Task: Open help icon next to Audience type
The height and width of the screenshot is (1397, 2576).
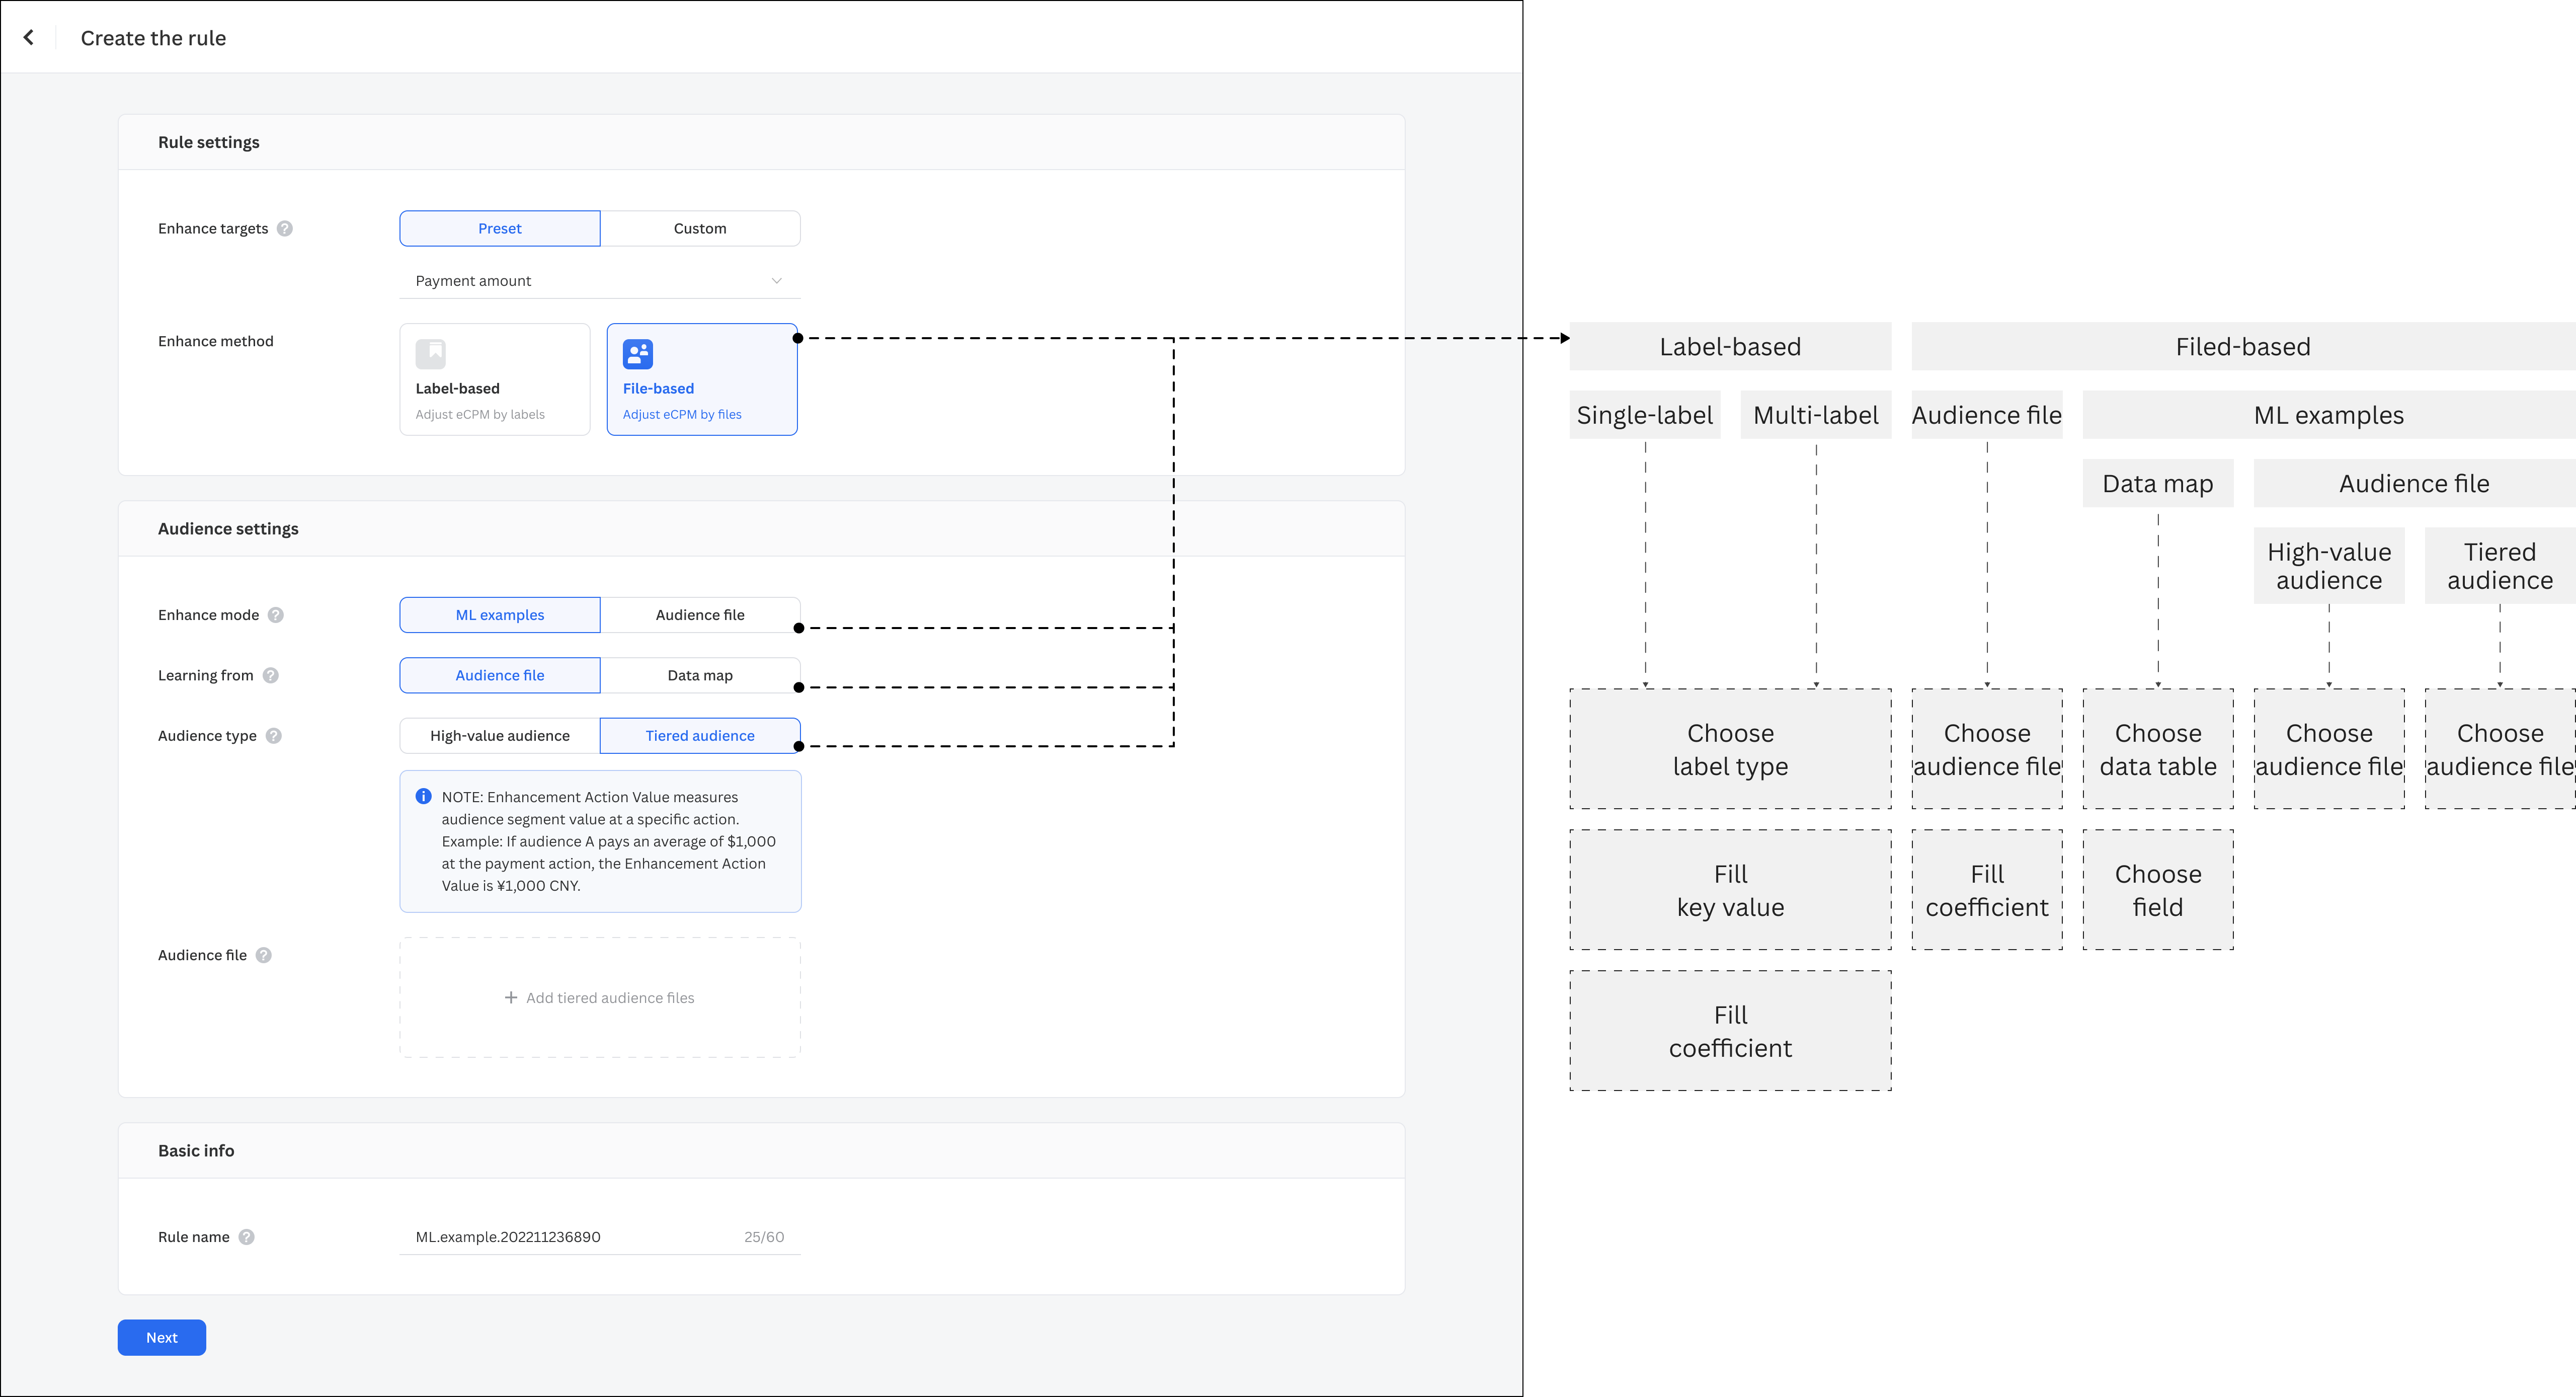Action: (x=274, y=736)
